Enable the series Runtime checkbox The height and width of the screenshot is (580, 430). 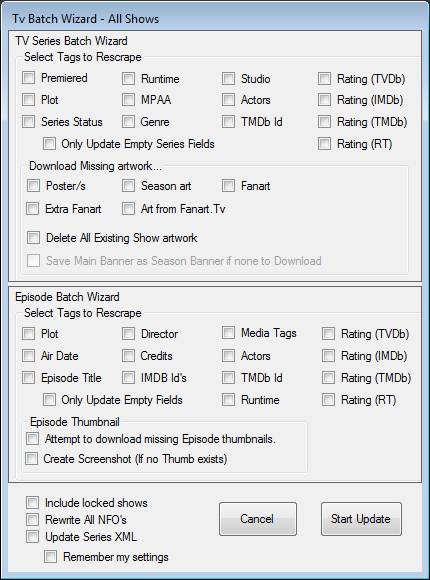(x=128, y=79)
